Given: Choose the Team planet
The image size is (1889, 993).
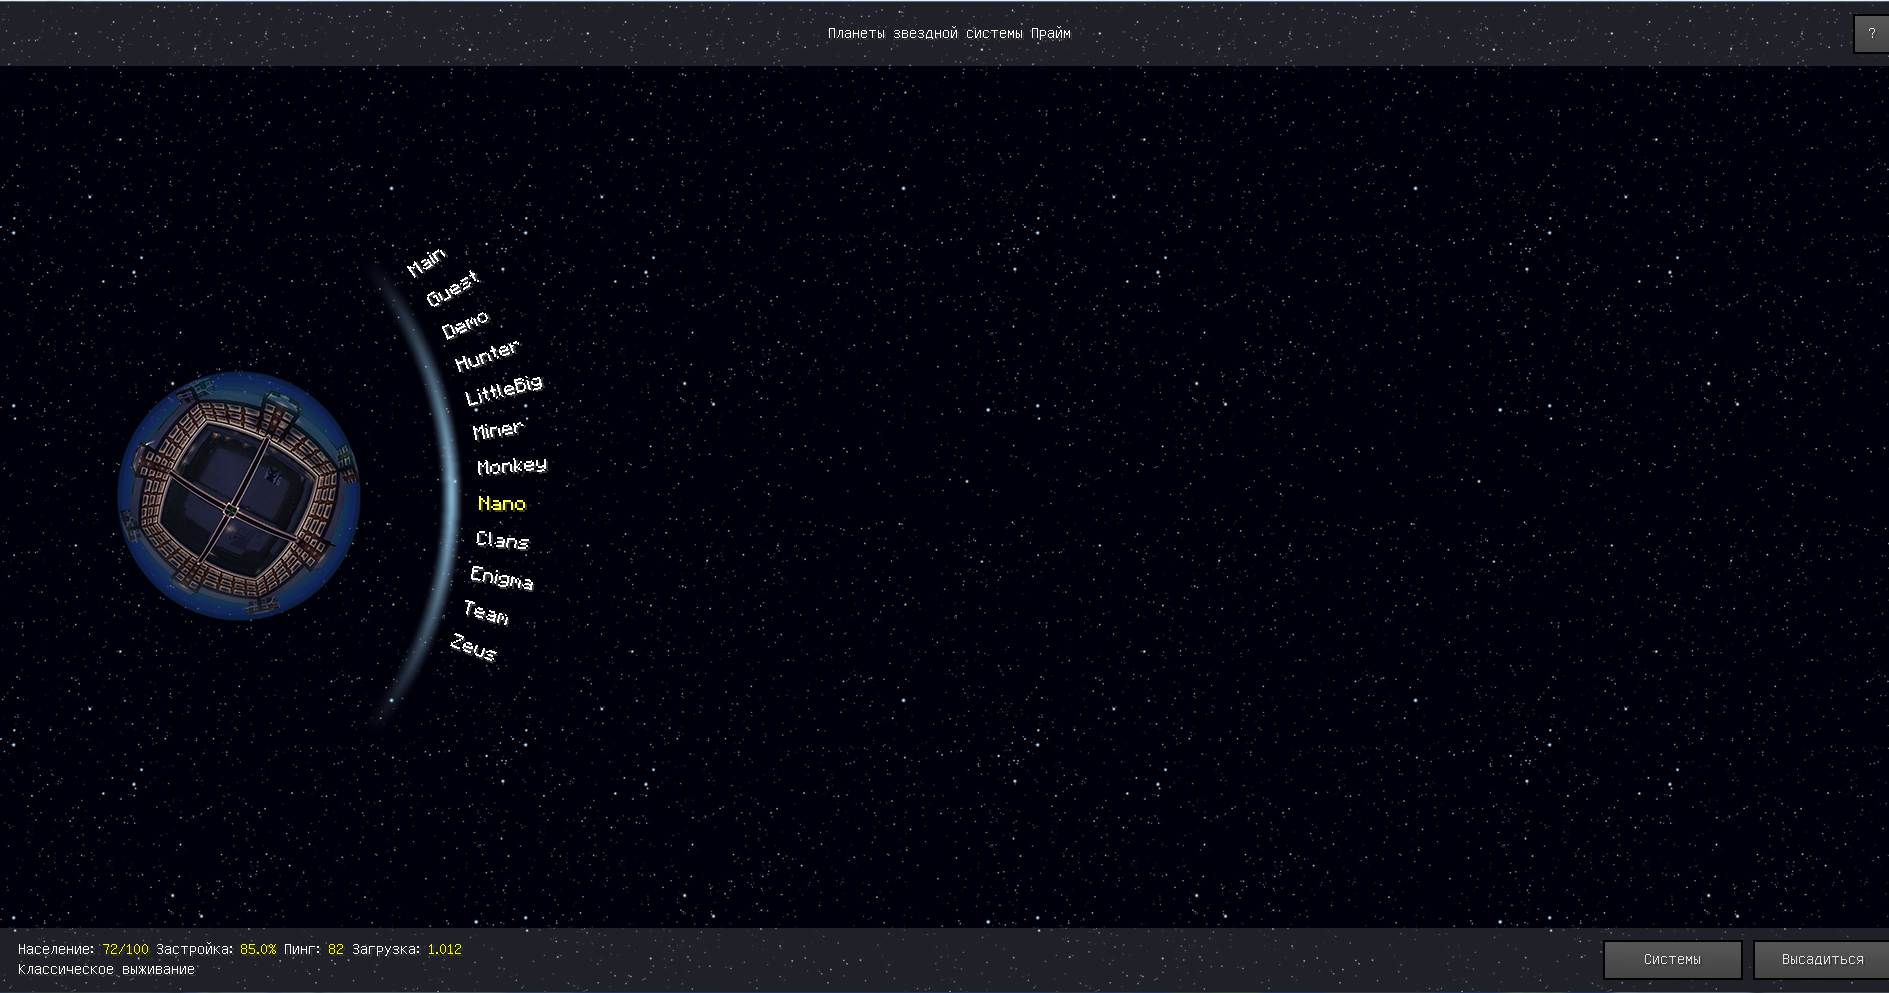Looking at the screenshot, I should [486, 613].
